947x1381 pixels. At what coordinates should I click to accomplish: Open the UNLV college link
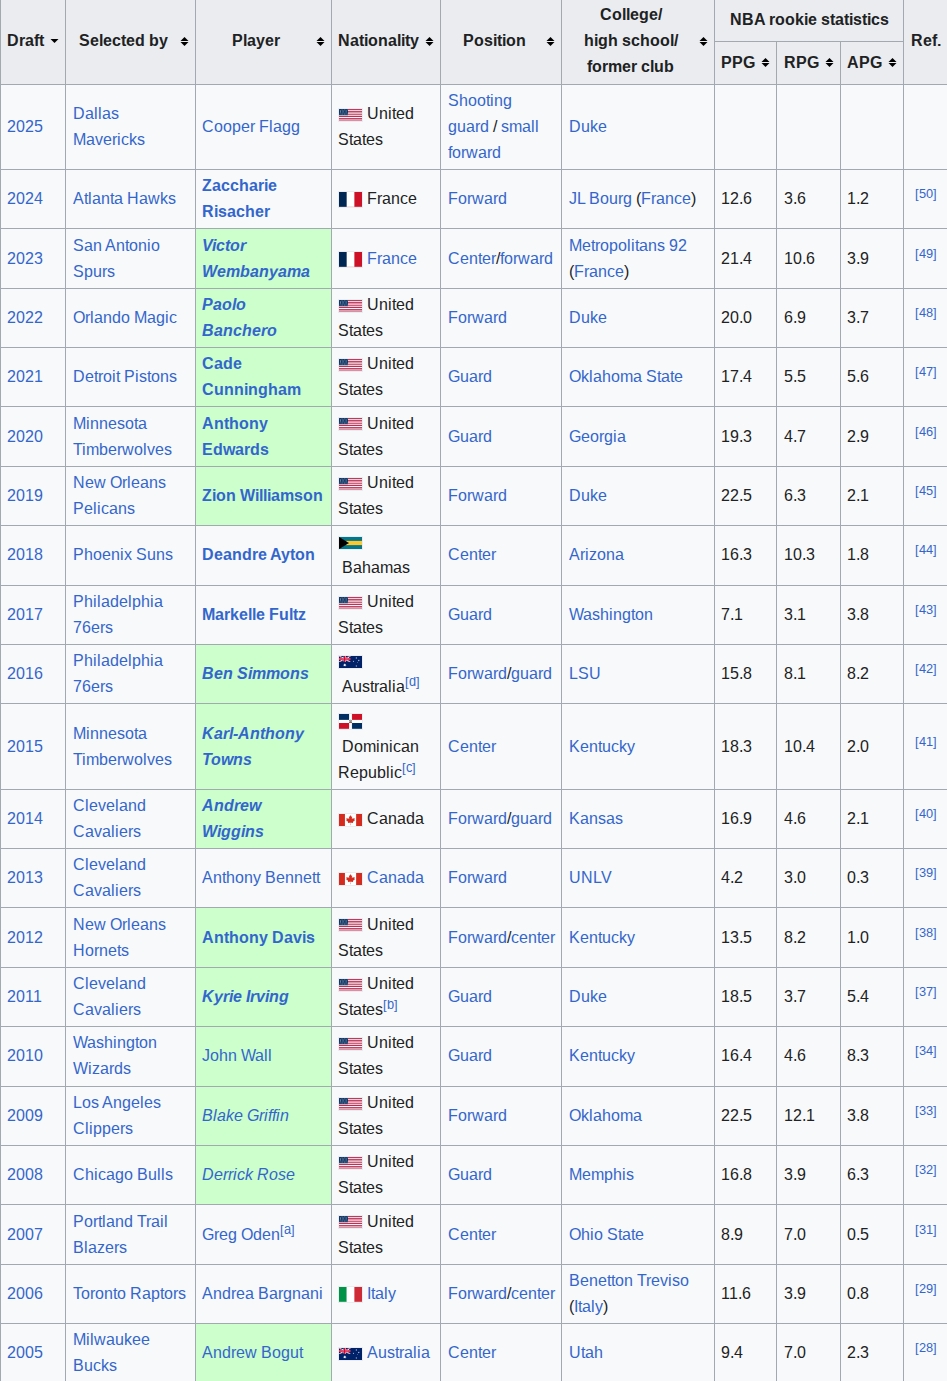click(x=590, y=878)
